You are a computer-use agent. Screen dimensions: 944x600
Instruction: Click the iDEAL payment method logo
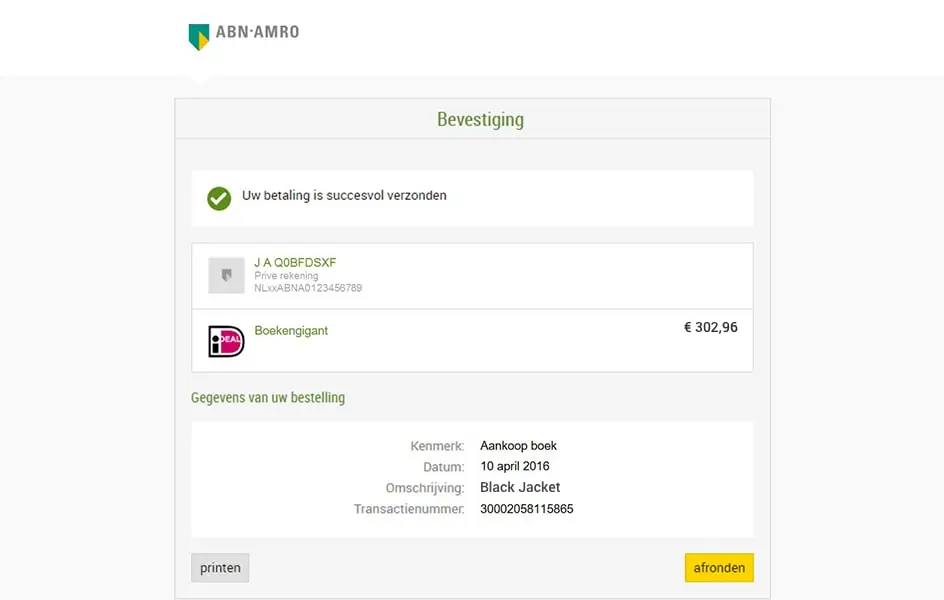tap(227, 338)
